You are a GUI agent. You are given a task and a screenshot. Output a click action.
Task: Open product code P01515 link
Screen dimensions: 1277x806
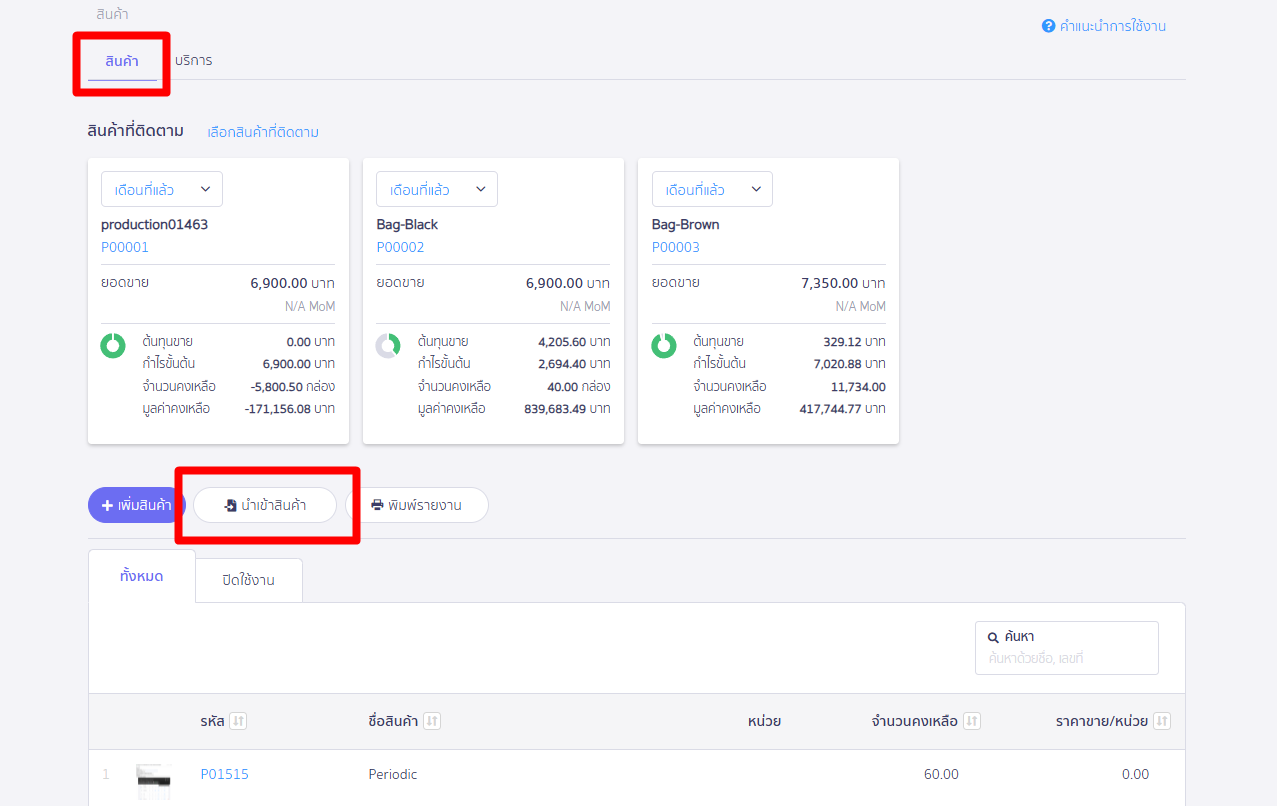point(224,774)
